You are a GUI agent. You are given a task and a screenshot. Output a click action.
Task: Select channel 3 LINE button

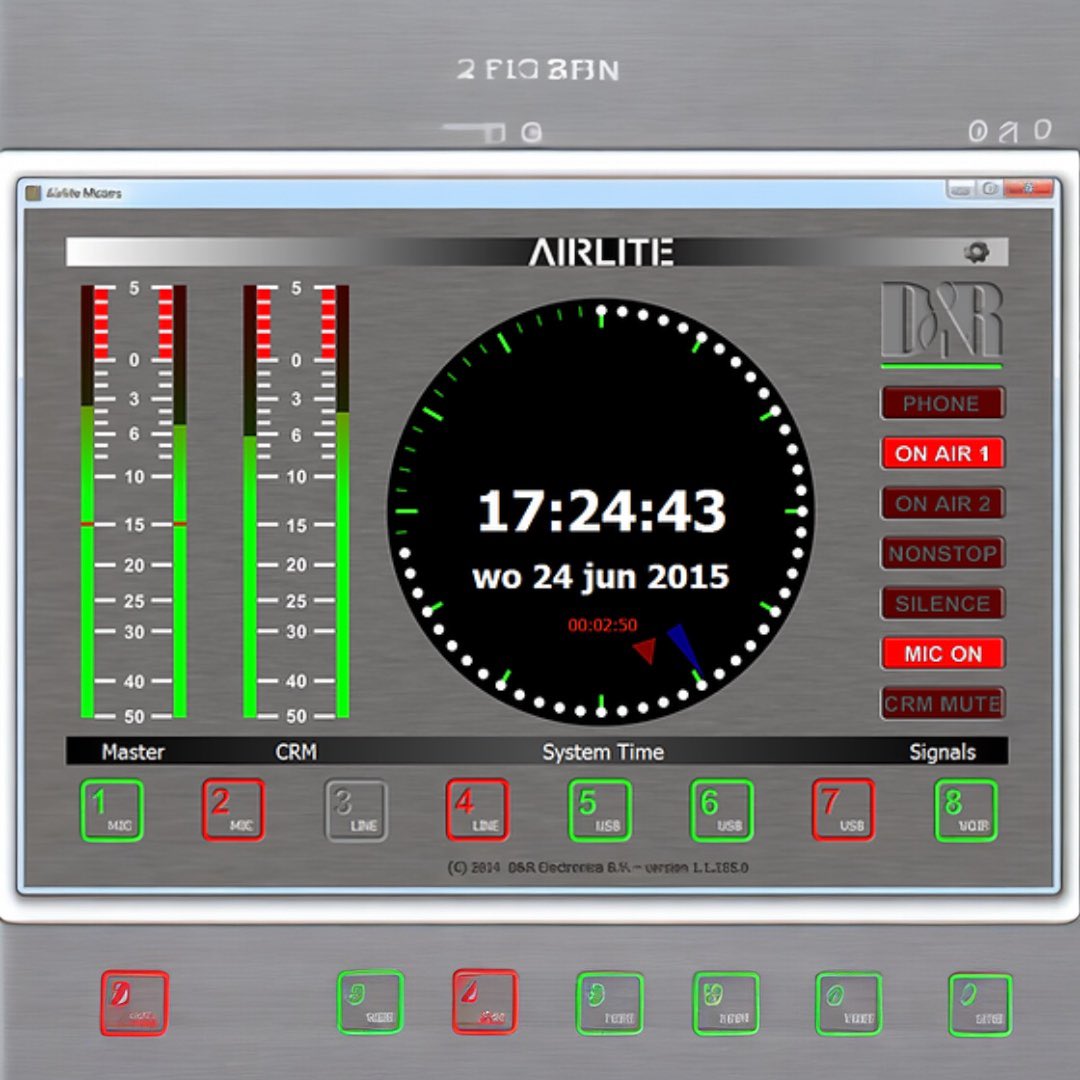point(356,810)
